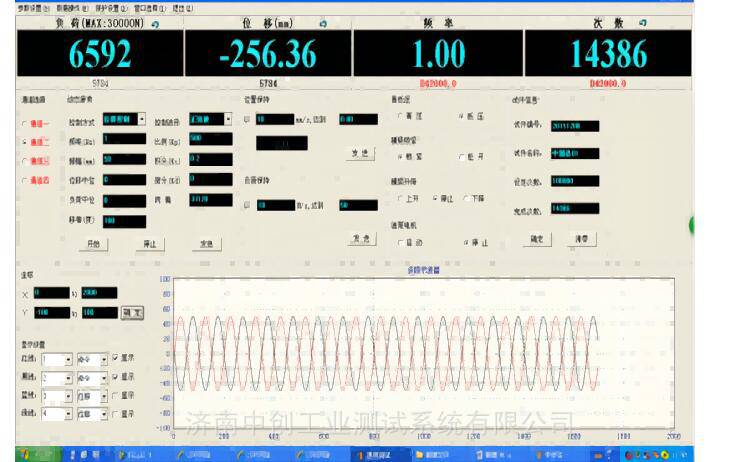Expand the control mode dropdown
This screenshot has height=462, width=752.
coord(141,119)
